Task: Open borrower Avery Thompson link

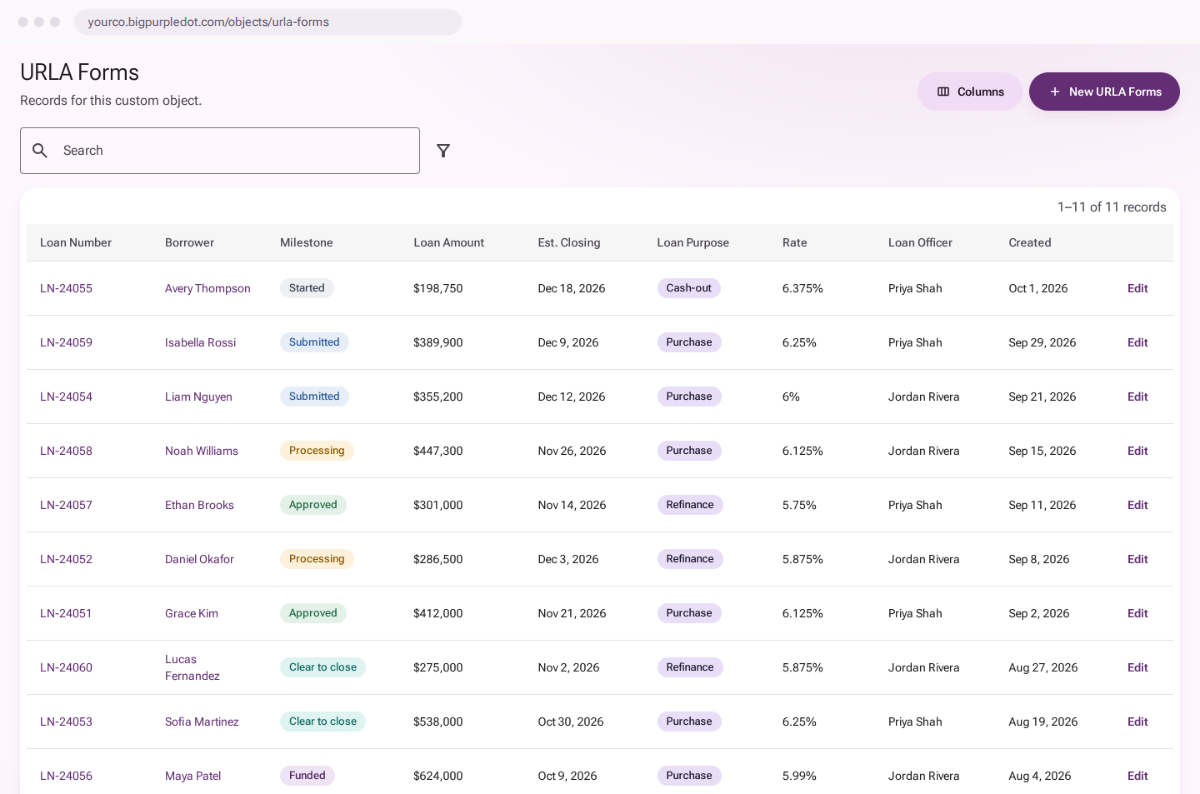Action: (x=208, y=288)
